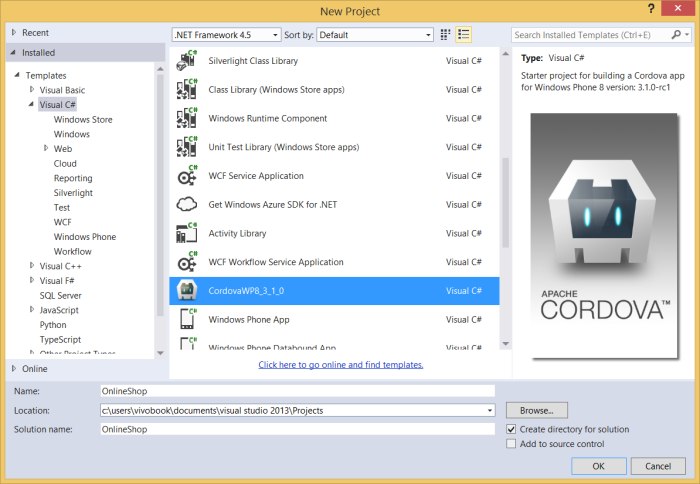700x484 pixels.
Task: Expand the Web subcategory arrow
Action: point(46,148)
